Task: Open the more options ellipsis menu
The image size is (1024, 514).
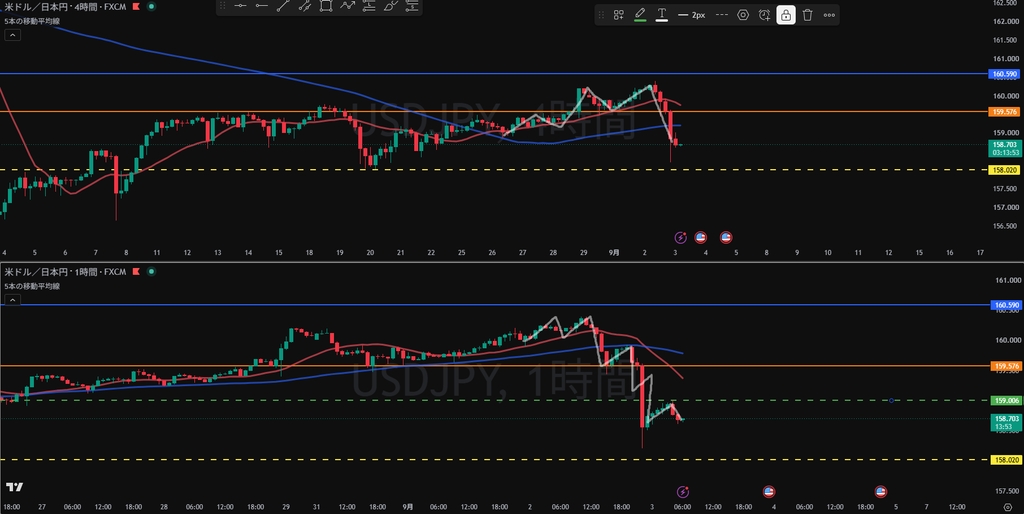Action: pyautogui.click(x=829, y=15)
